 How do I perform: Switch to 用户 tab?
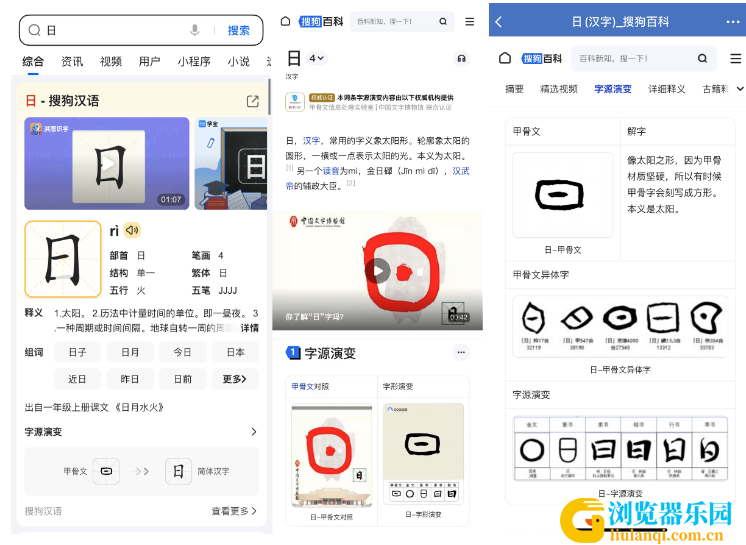149,61
